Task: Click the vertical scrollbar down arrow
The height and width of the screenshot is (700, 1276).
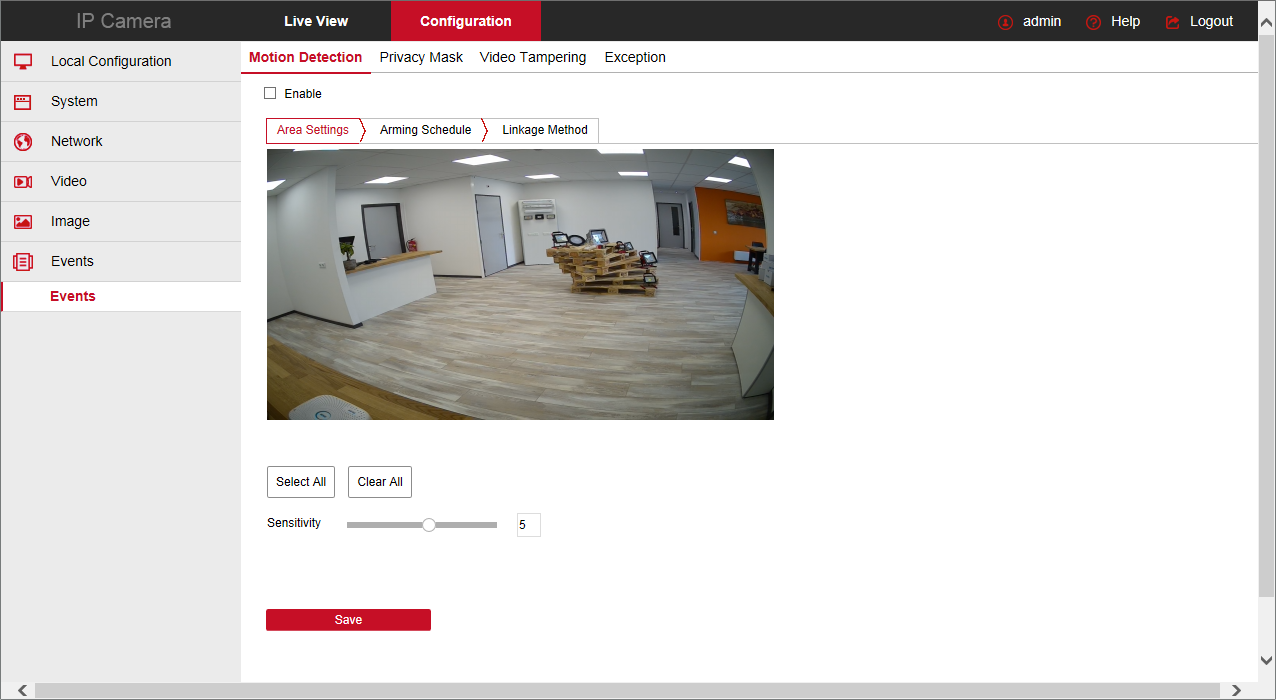Action: point(1267,660)
